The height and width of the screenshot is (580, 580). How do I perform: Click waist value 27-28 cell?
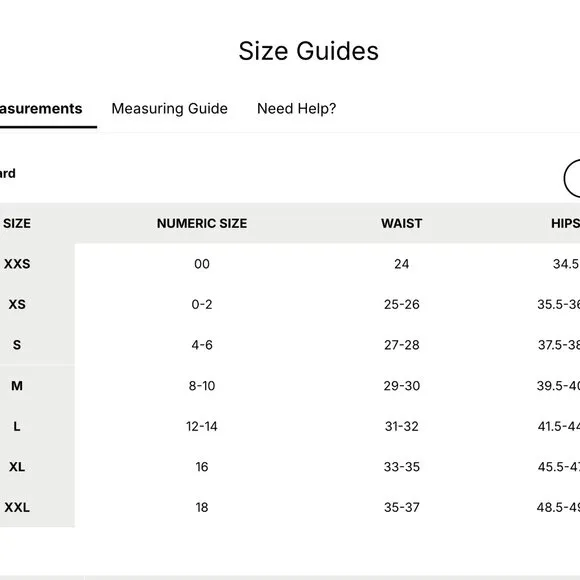point(402,345)
